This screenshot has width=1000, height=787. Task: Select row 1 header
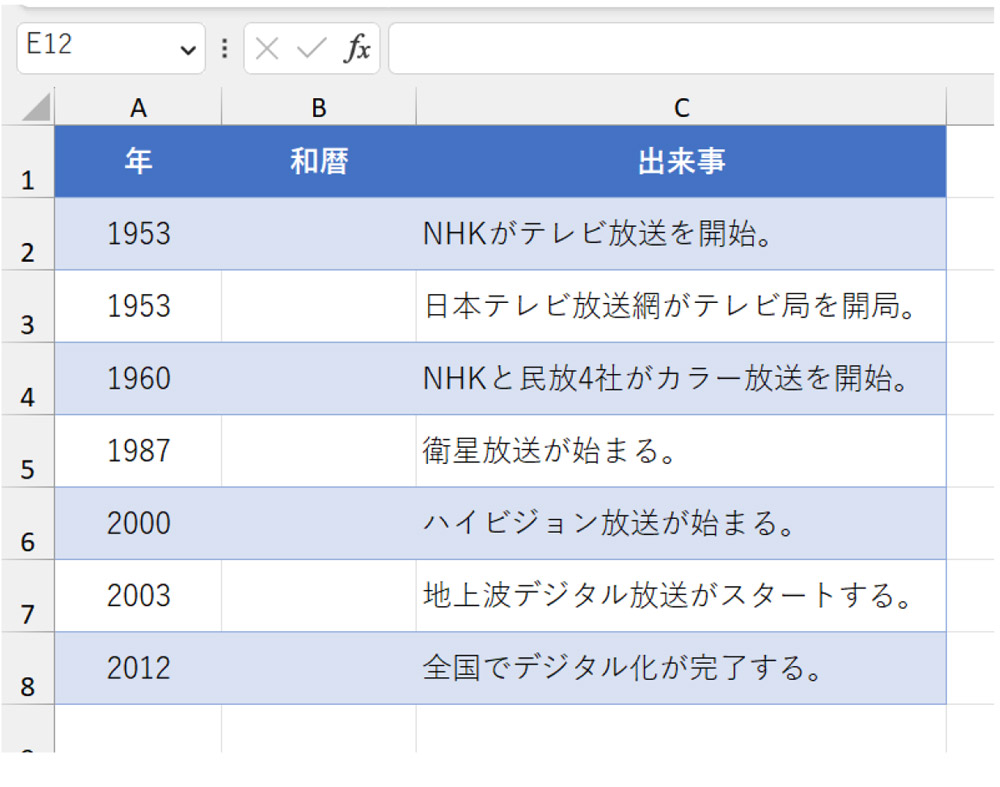[27, 162]
